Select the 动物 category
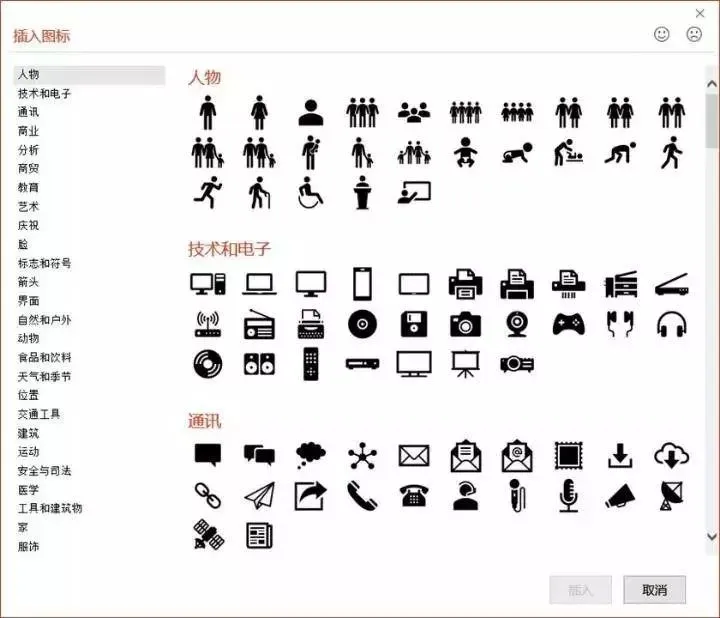720x618 pixels. (x=28, y=338)
